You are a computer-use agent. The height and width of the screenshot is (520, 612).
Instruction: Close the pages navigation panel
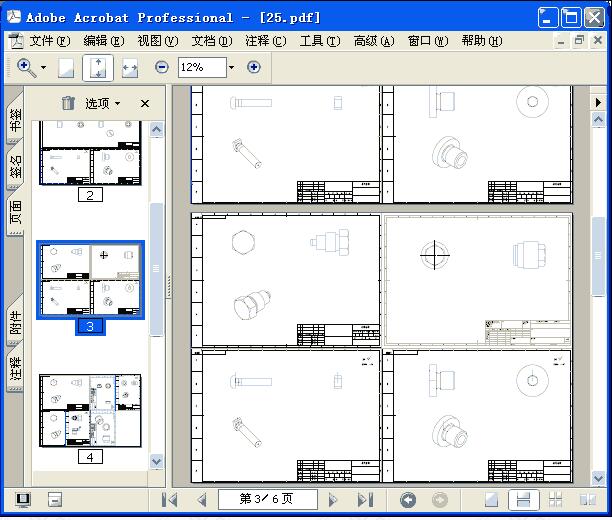(x=145, y=103)
